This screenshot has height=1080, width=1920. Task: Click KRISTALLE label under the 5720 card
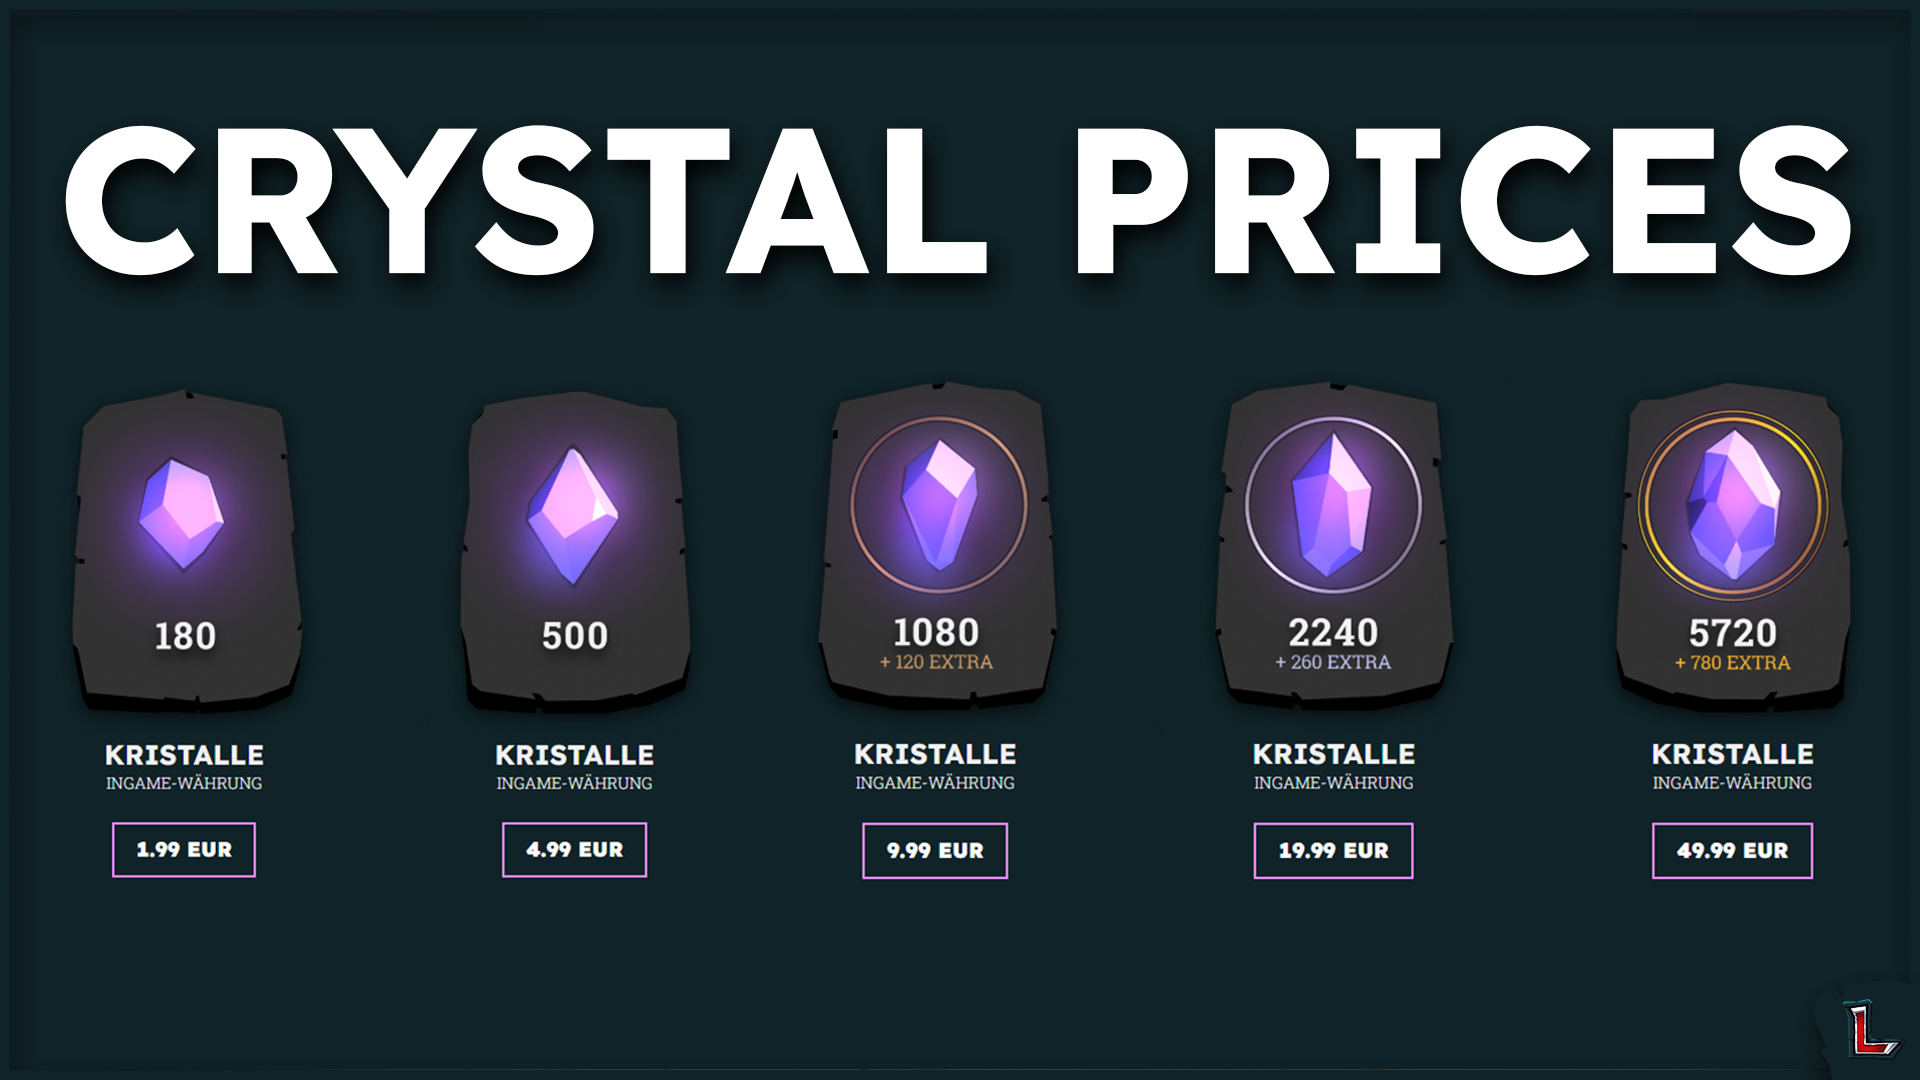(1733, 754)
